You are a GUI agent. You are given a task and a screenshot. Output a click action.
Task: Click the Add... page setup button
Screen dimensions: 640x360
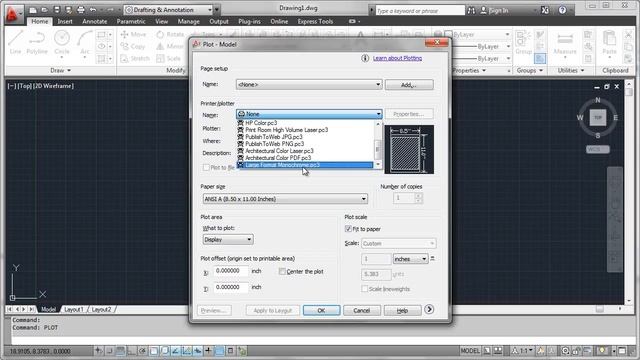click(409, 84)
